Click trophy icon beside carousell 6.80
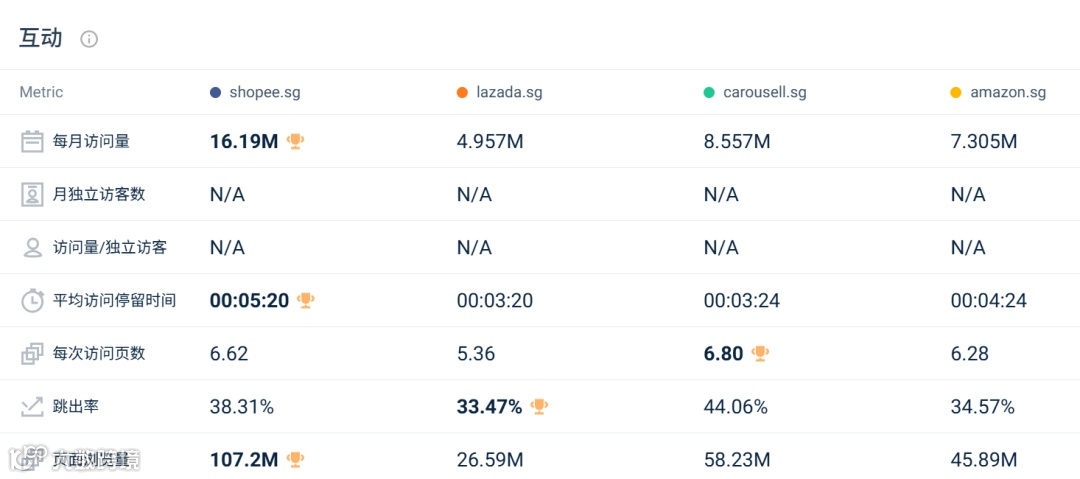Image resolution: width=1080 pixels, height=479 pixels. coord(760,353)
